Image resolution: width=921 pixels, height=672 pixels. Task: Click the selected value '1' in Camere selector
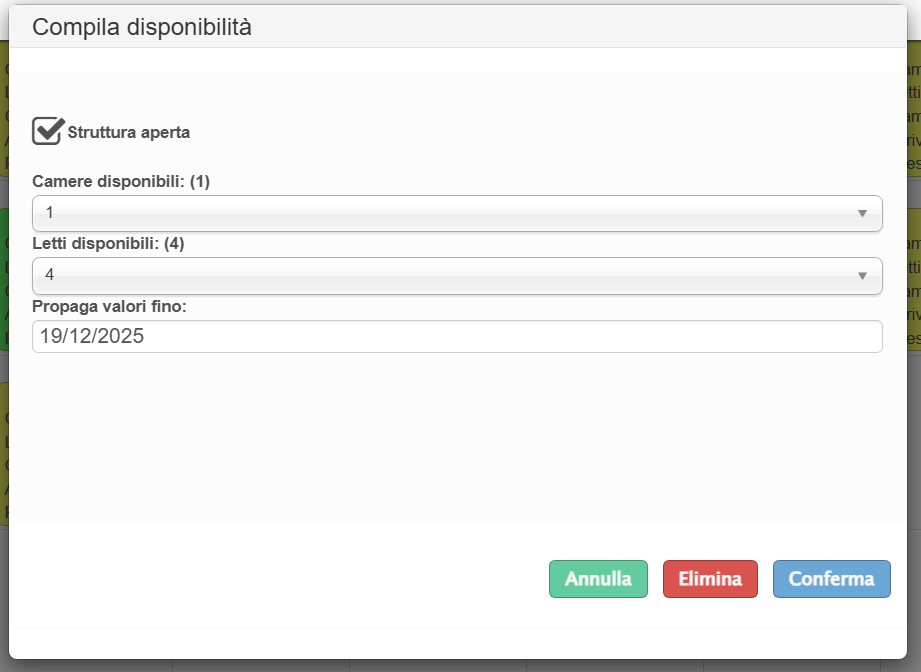coord(50,214)
